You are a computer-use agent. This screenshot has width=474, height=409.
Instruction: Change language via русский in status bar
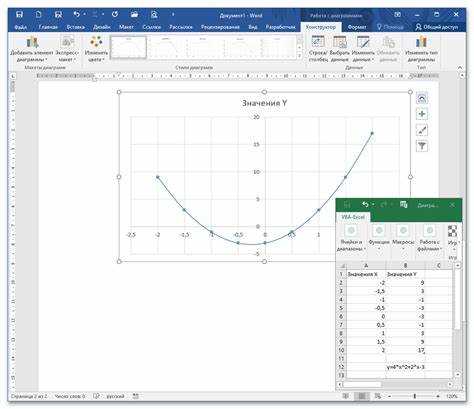(115, 396)
